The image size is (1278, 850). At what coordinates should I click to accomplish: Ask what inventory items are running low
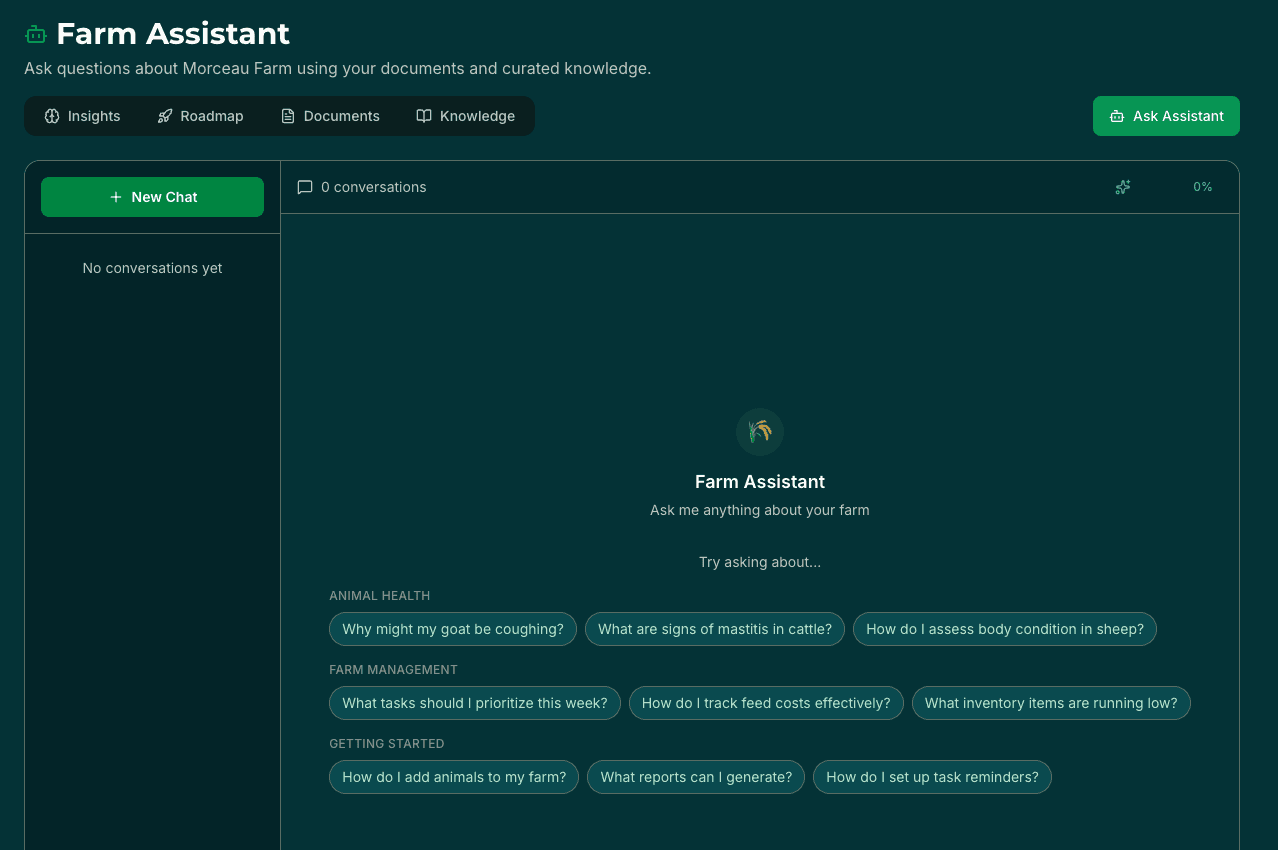point(1051,703)
